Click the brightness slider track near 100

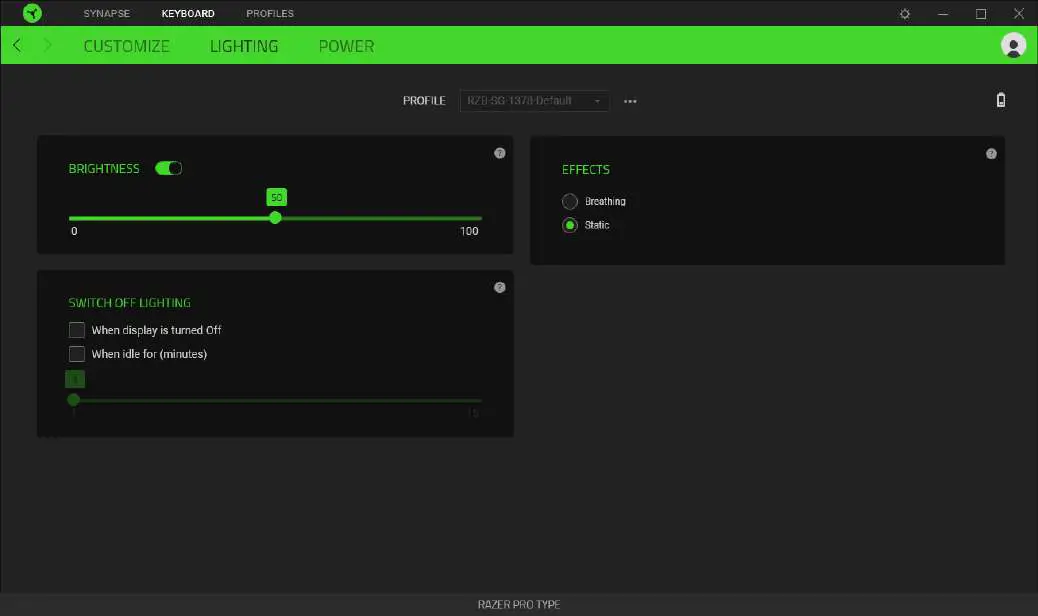(x=475, y=218)
